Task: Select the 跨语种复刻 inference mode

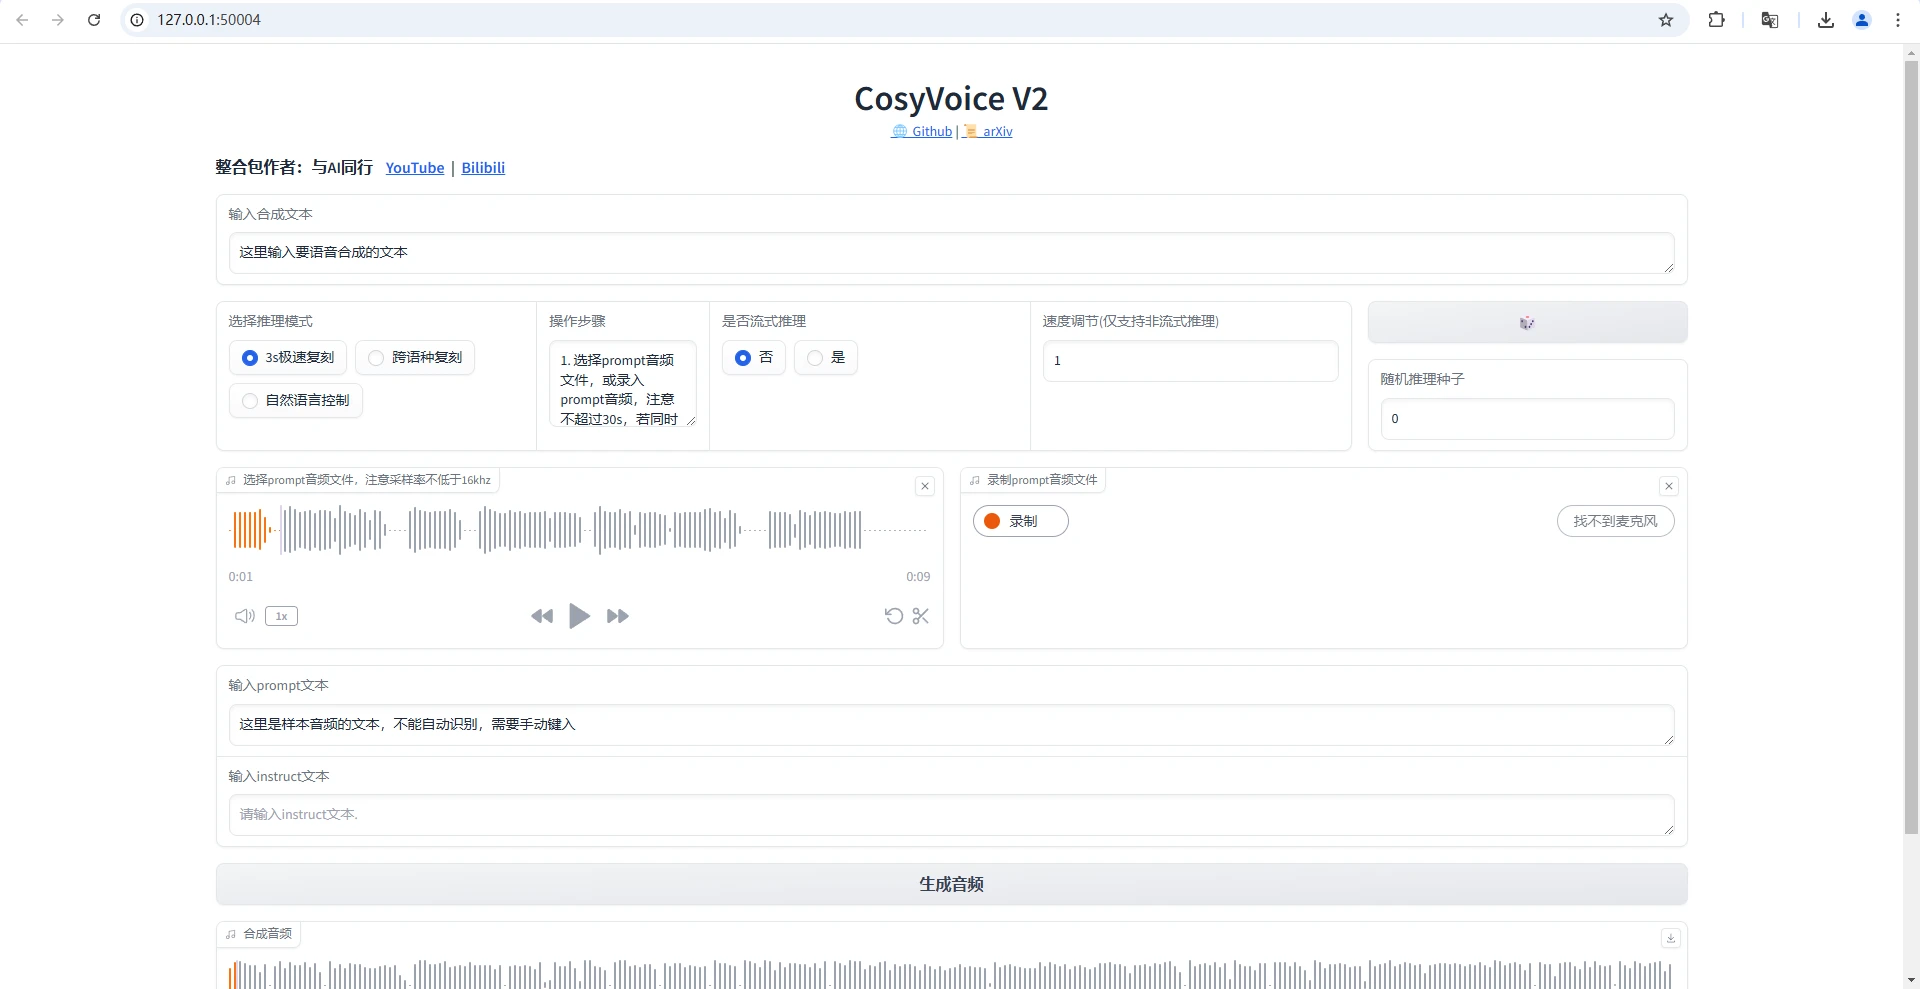Action: pos(415,358)
